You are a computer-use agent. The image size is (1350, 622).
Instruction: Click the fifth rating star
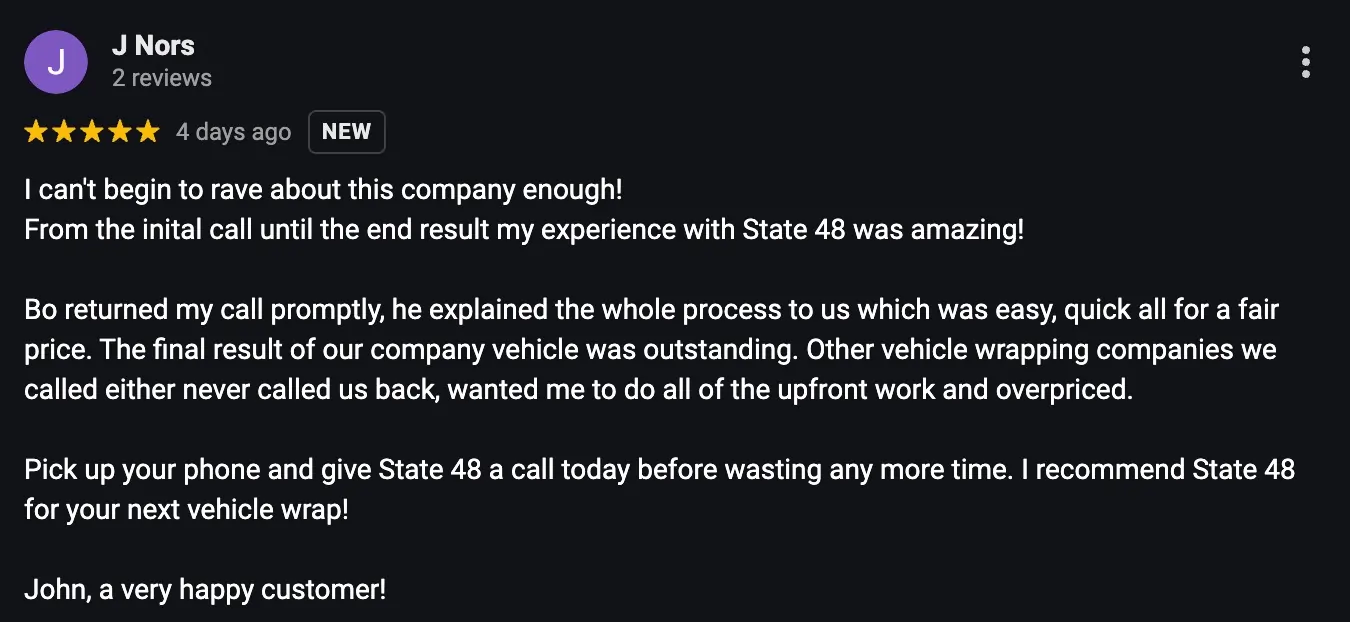(x=148, y=131)
